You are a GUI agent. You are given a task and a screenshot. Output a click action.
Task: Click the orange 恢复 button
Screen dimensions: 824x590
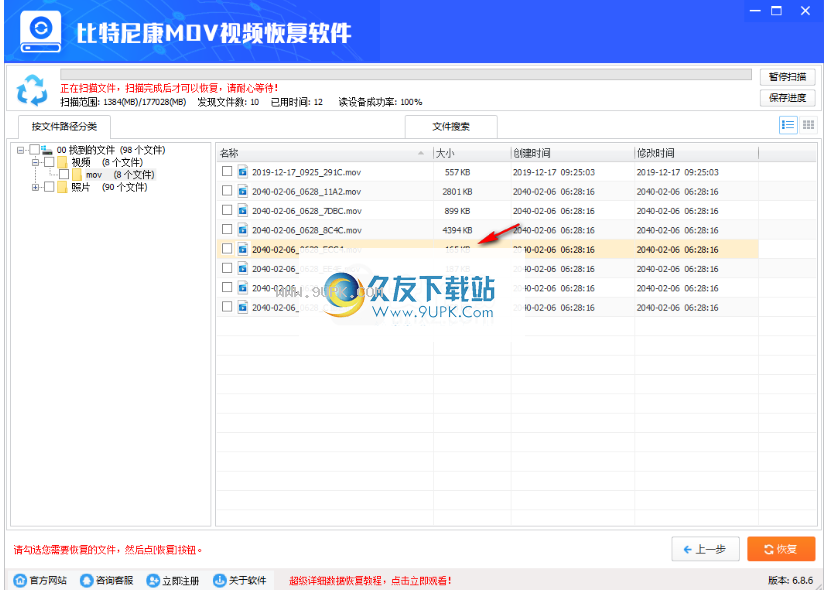point(781,549)
